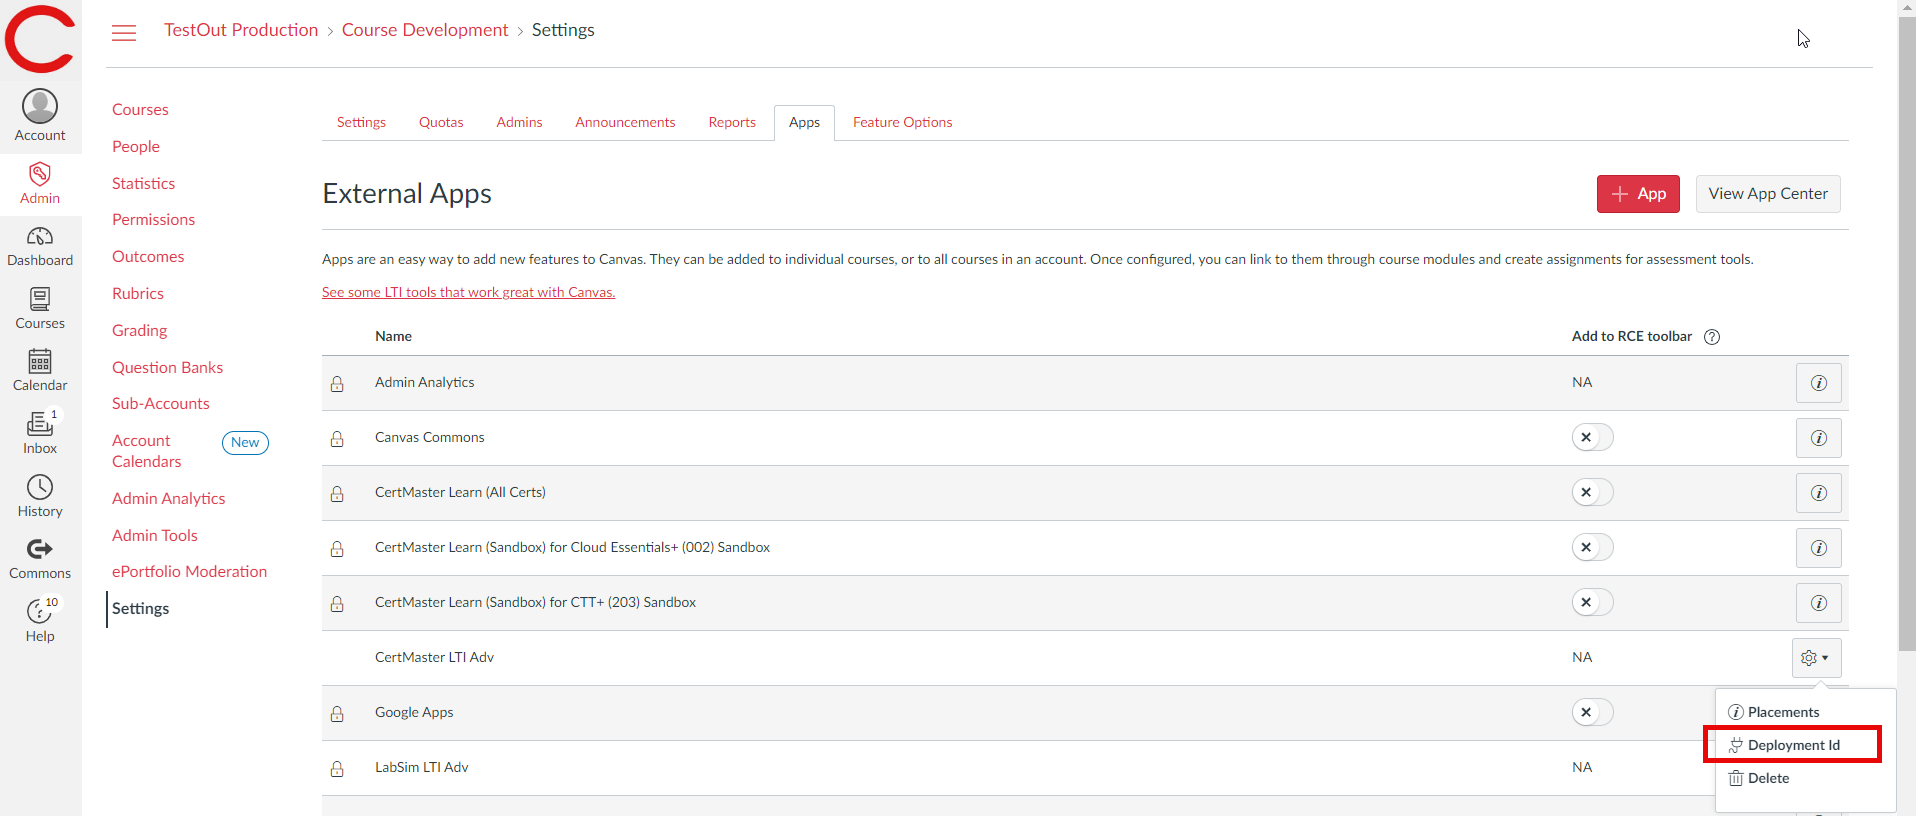1916x816 pixels.
Task: Toggle the hamburger navigation menu
Action: pyautogui.click(x=124, y=33)
